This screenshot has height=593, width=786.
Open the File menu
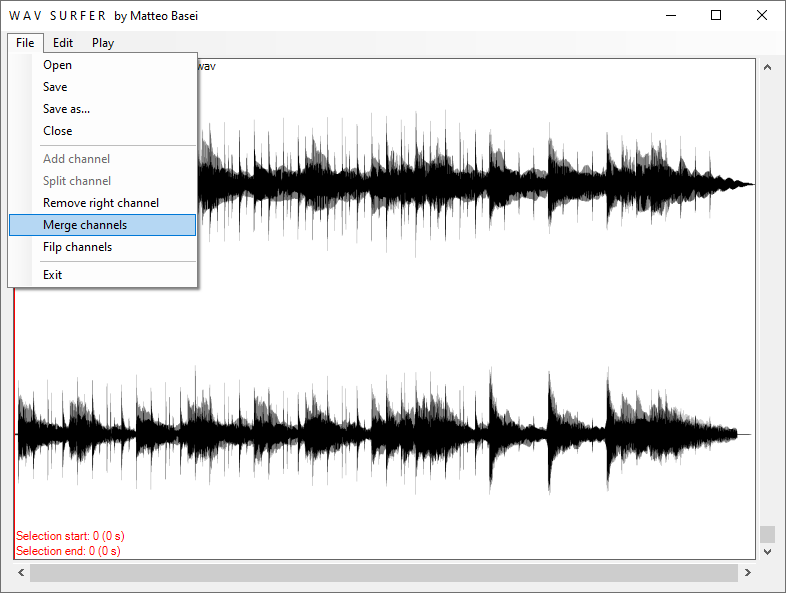[x=25, y=43]
